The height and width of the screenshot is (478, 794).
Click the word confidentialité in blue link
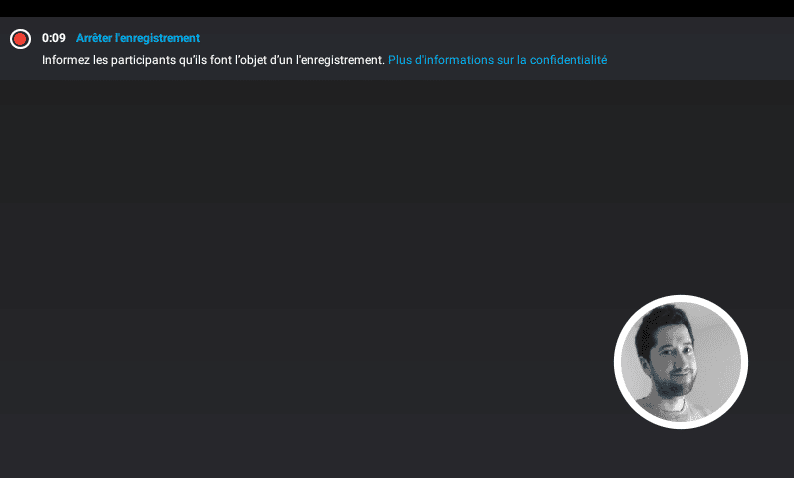(x=568, y=60)
